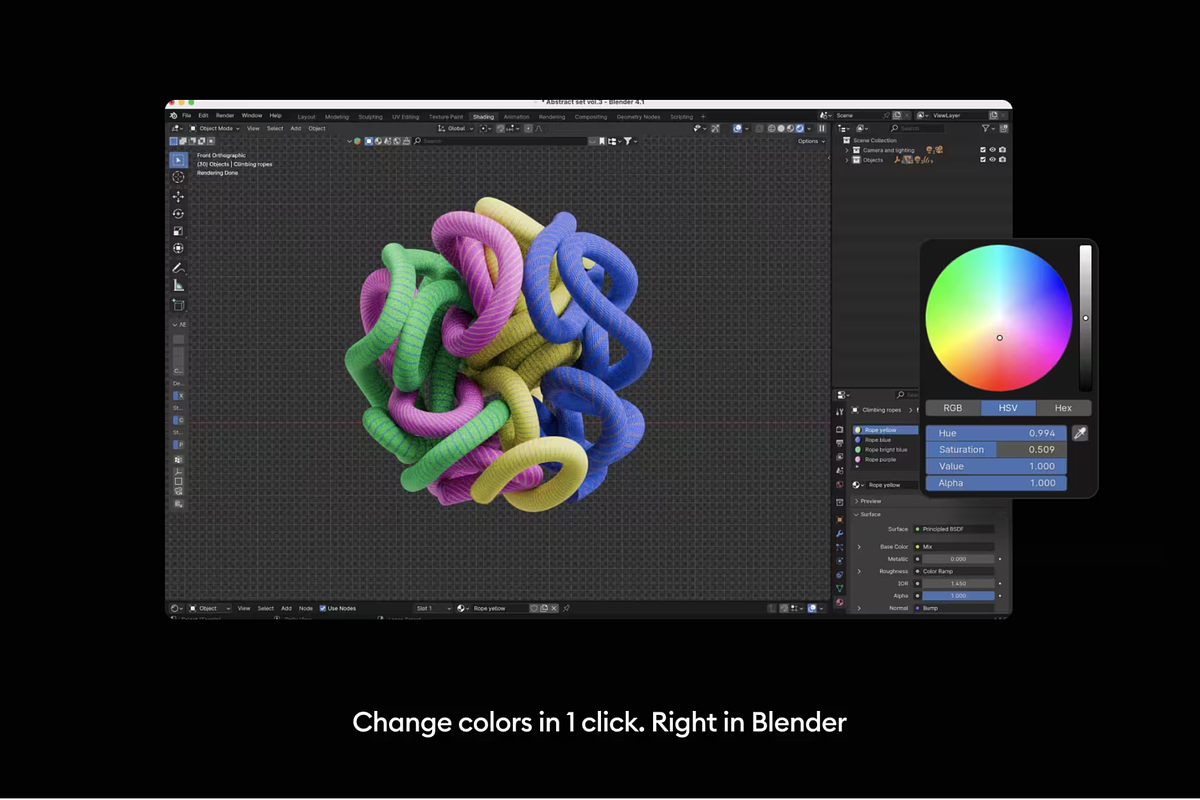
Task: Open the Render menu
Action: [225, 116]
